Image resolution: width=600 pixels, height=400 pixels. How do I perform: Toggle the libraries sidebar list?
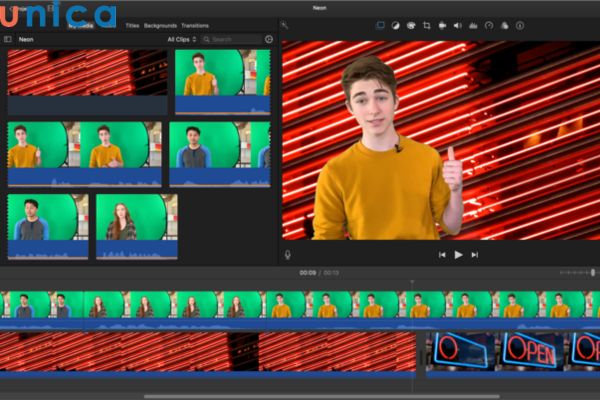[8, 39]
